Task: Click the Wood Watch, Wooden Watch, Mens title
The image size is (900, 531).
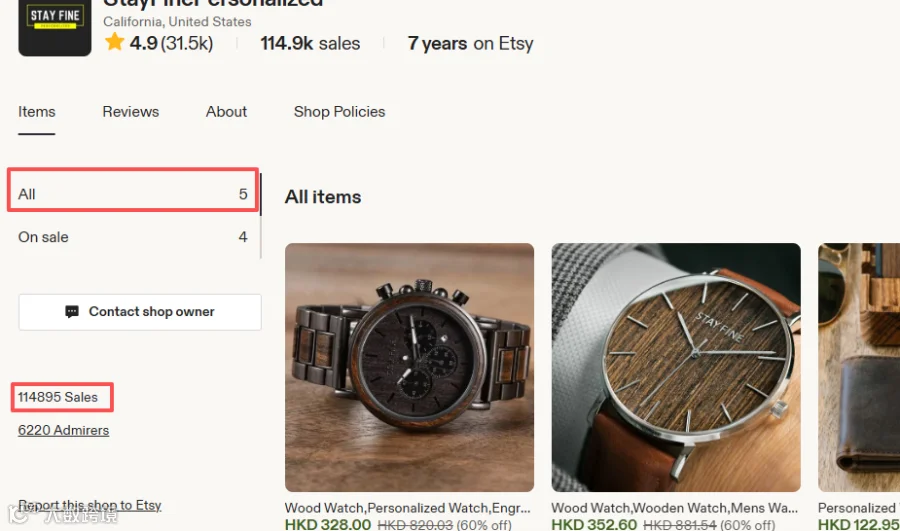Action: [674, 508]
